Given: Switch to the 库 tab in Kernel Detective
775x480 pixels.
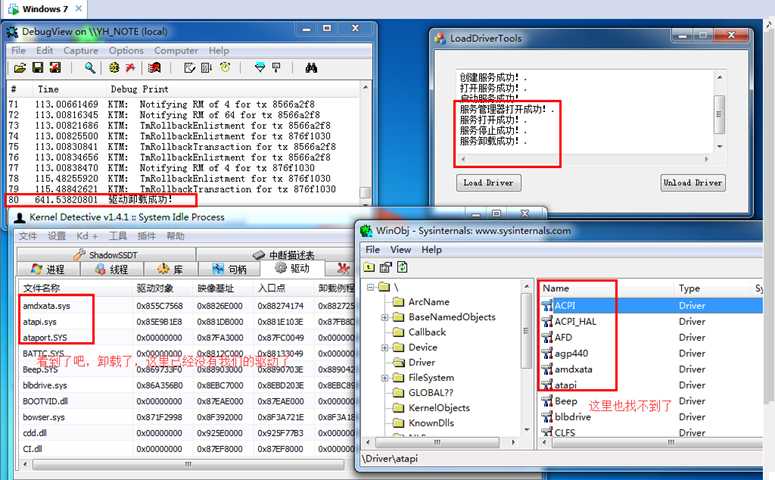Looking at the screenshot, I should [x=171, y=269].
